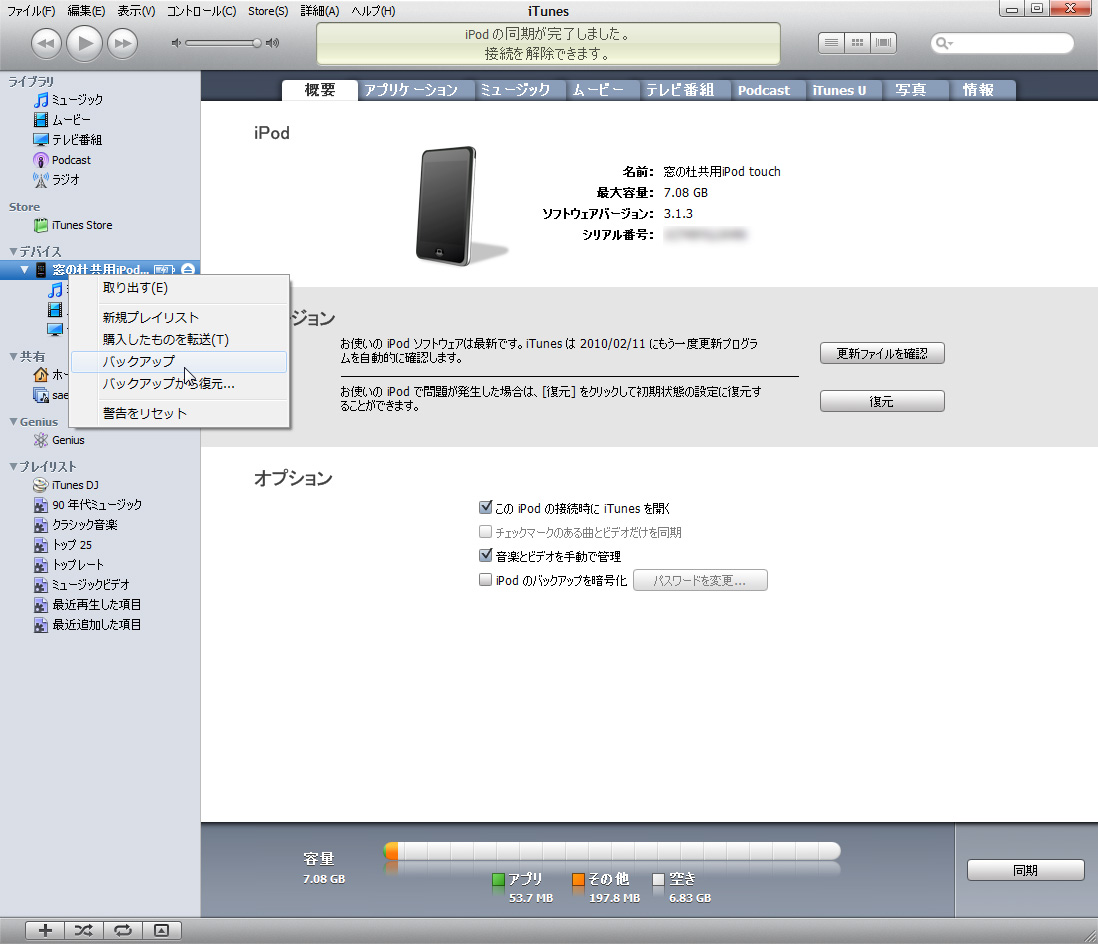Uncheck この iPod の接続時に iTunes を開く

pyautogui.click(x=485, y=507)
